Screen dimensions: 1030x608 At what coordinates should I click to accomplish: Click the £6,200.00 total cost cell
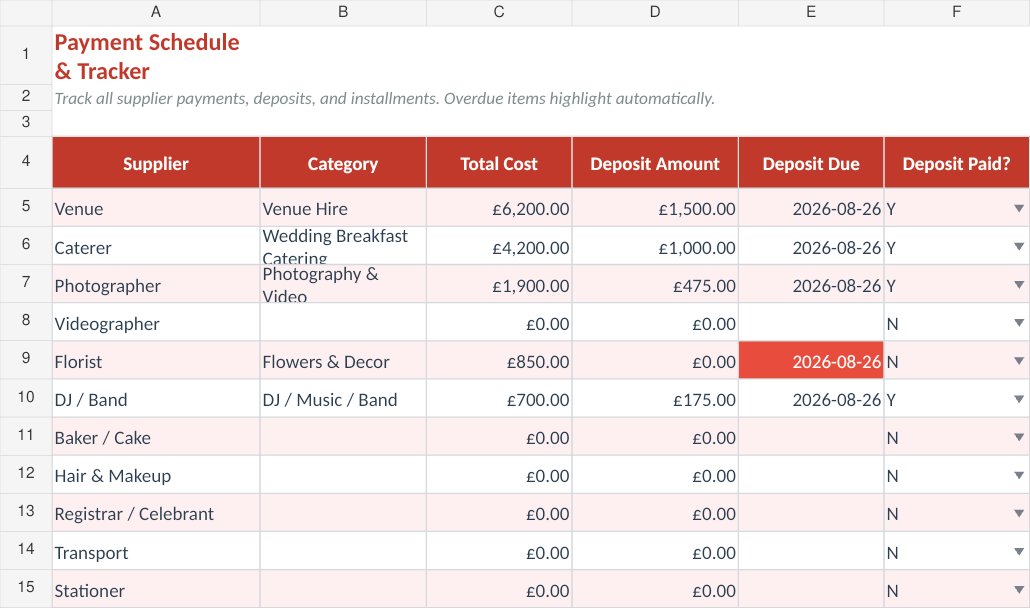click(x=499, y=208)
